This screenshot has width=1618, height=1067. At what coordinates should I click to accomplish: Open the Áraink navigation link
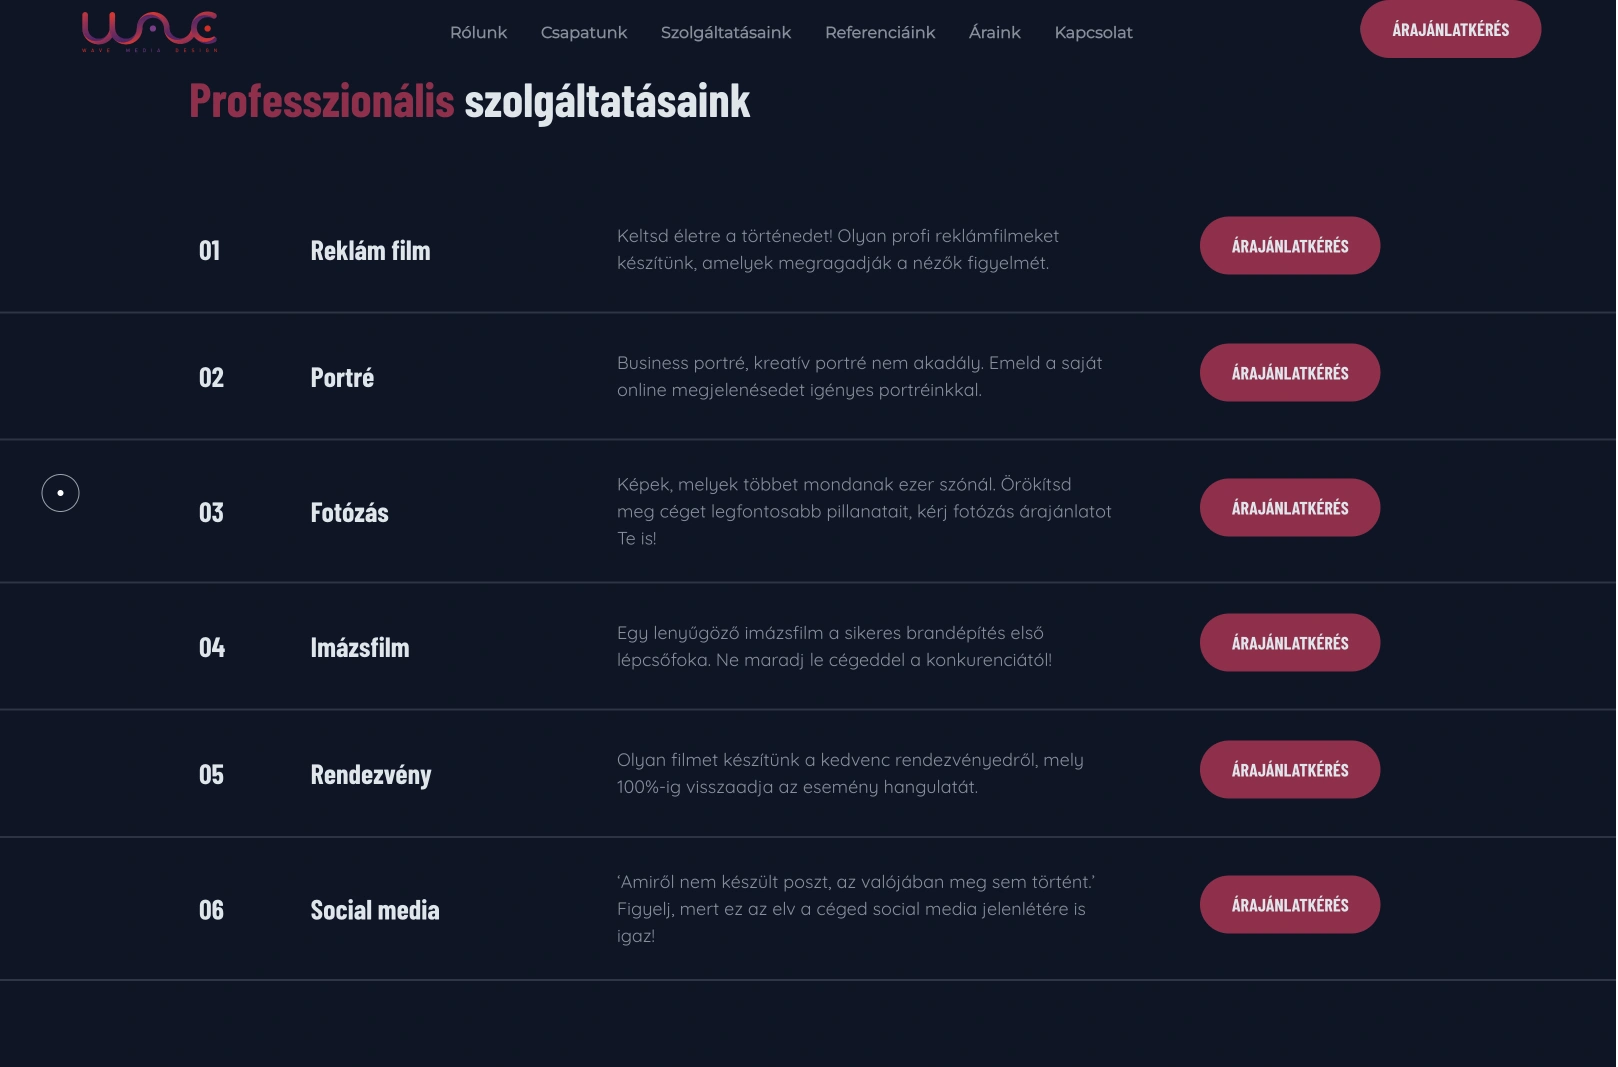[x=995, y=32]
